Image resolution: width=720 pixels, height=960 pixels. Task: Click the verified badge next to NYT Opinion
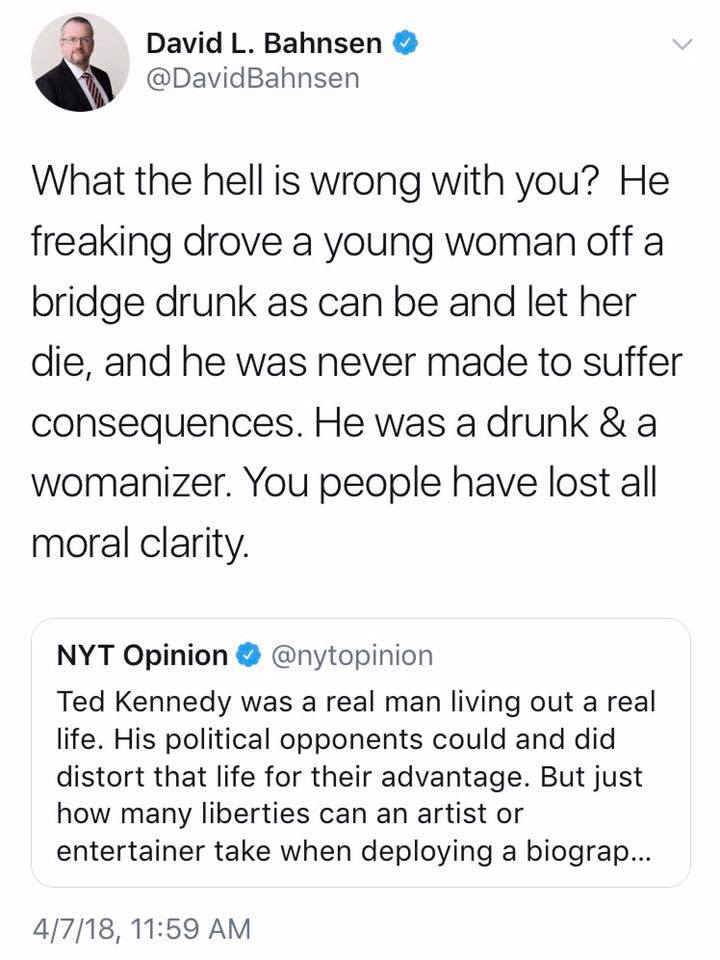247,656
